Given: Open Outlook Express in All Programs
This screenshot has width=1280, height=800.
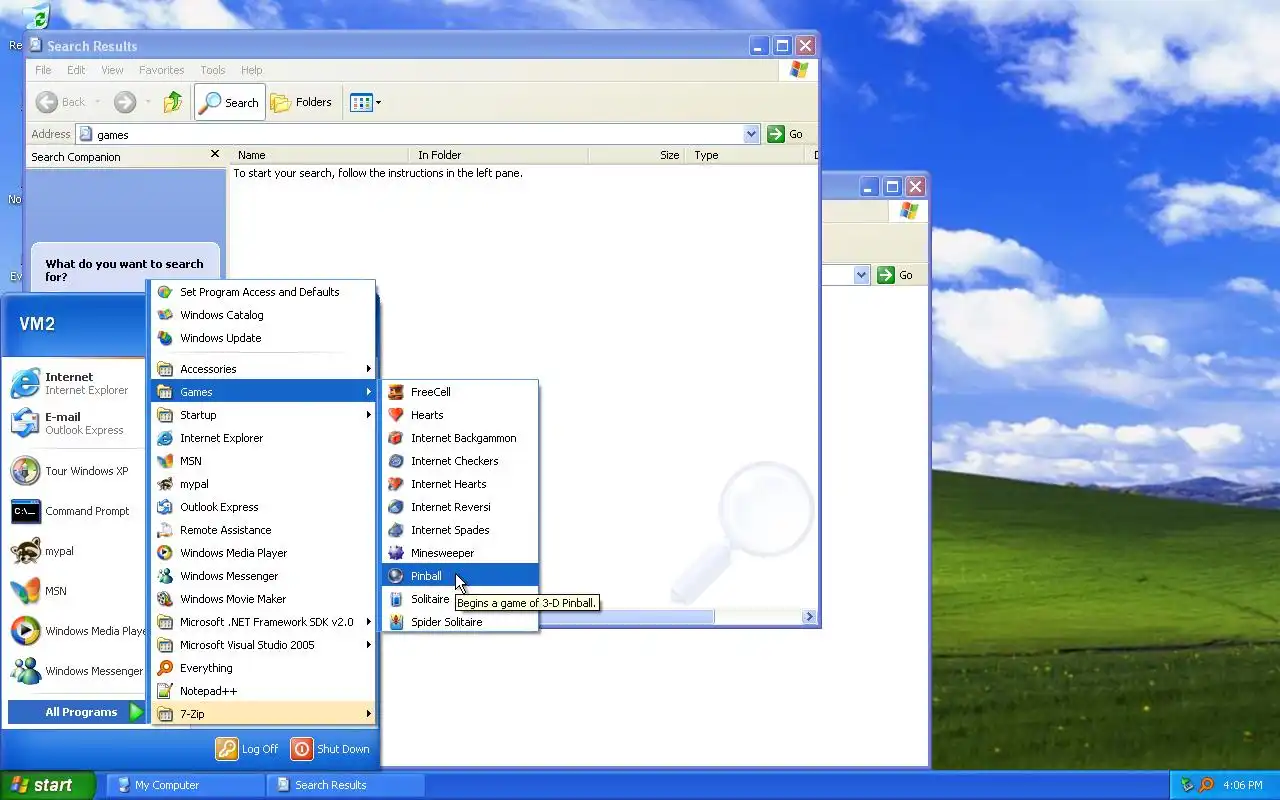Looking at the screenshot, I should pyautogui.click(x=263, y=507).
